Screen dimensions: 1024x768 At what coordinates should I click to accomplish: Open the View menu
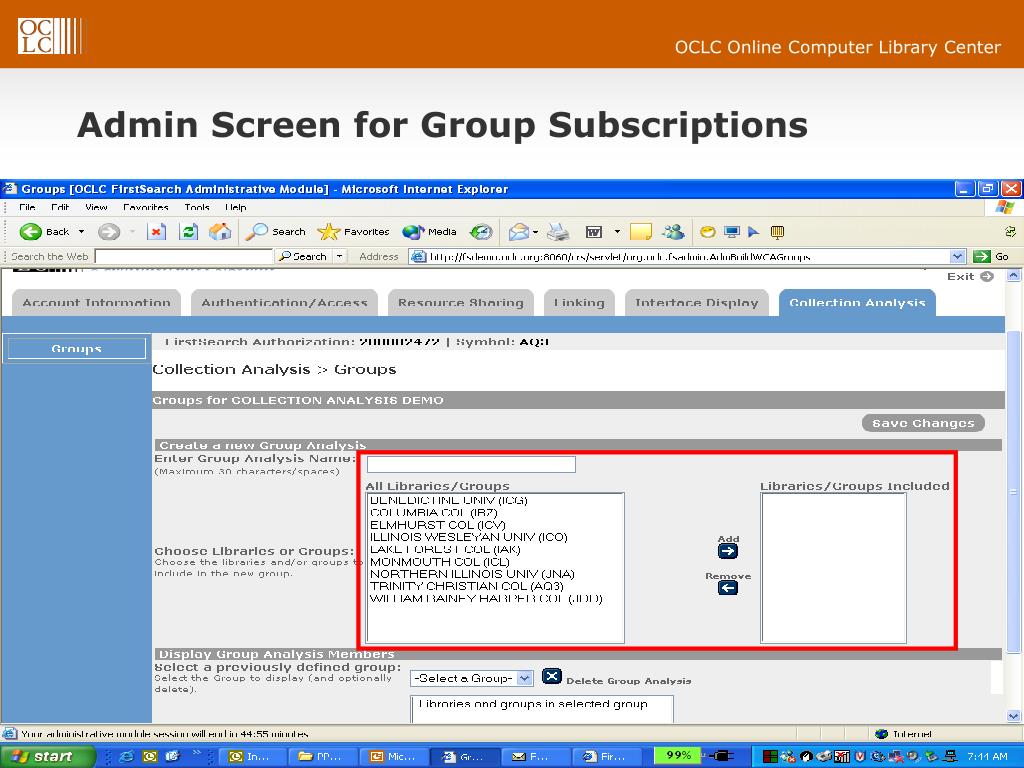[96, 207]
